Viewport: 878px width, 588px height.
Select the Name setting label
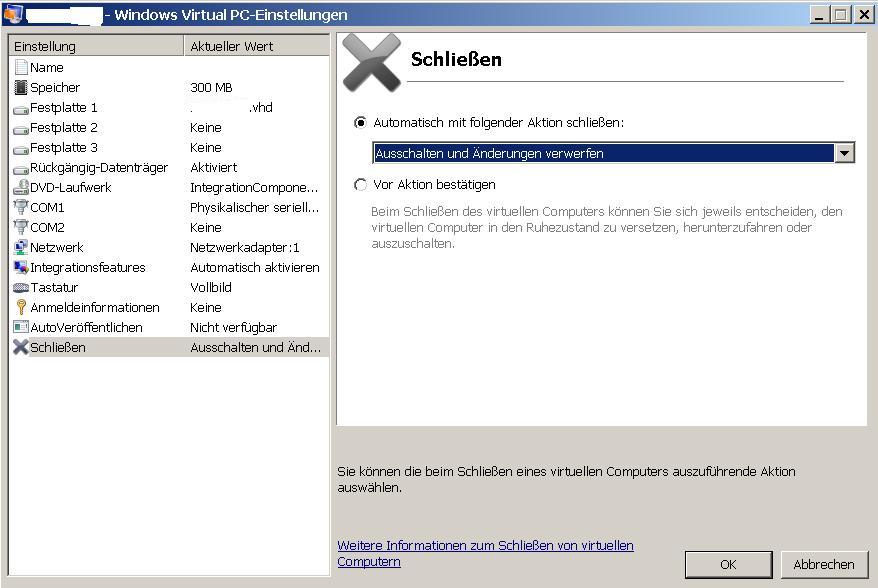(x=46, y=68)
